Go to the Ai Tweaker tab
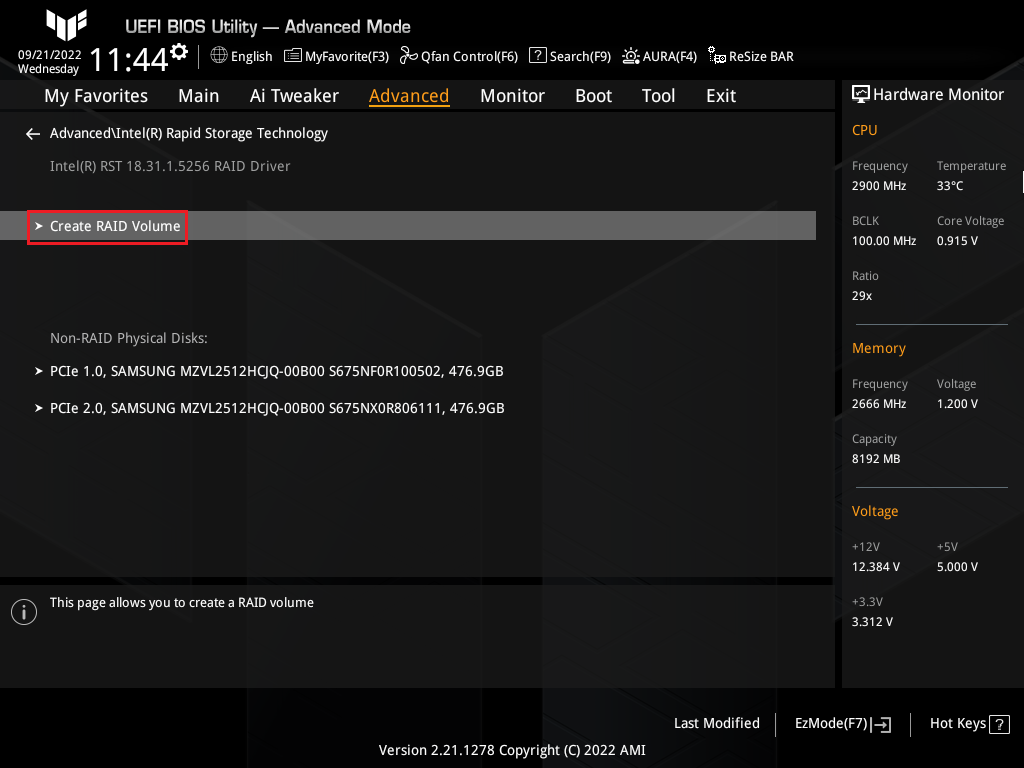This screenshot has height=768, width=1024. coord(294,96)
